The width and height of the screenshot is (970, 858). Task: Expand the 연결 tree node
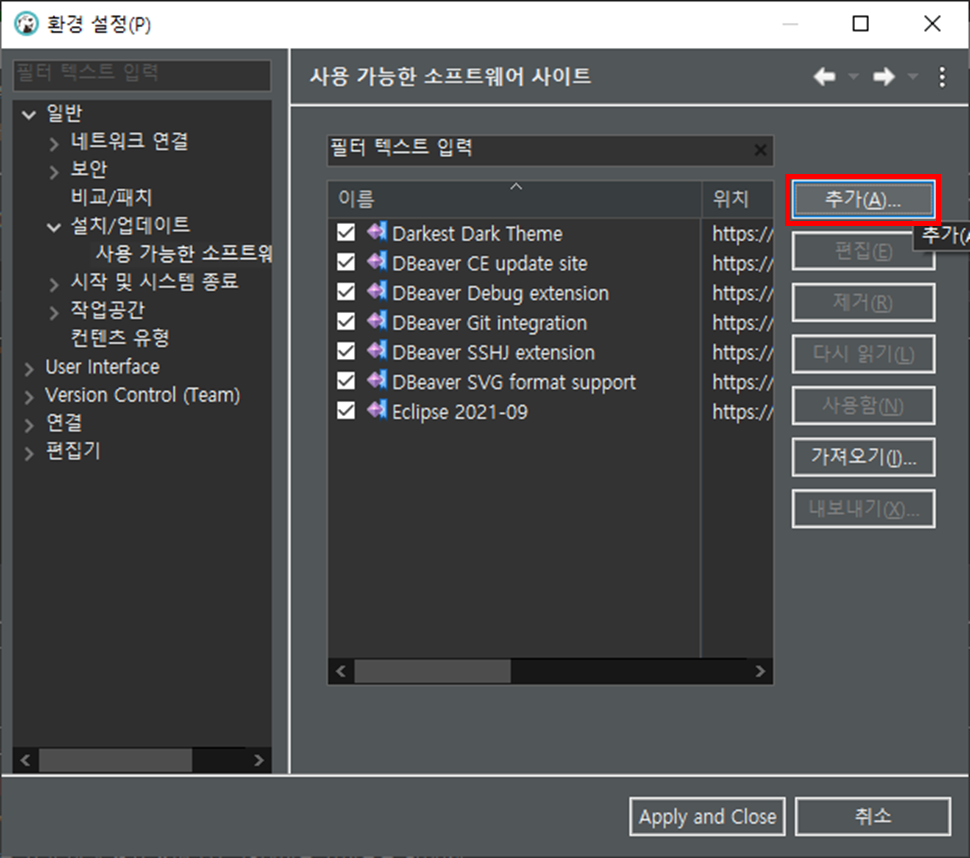(28, 425)
